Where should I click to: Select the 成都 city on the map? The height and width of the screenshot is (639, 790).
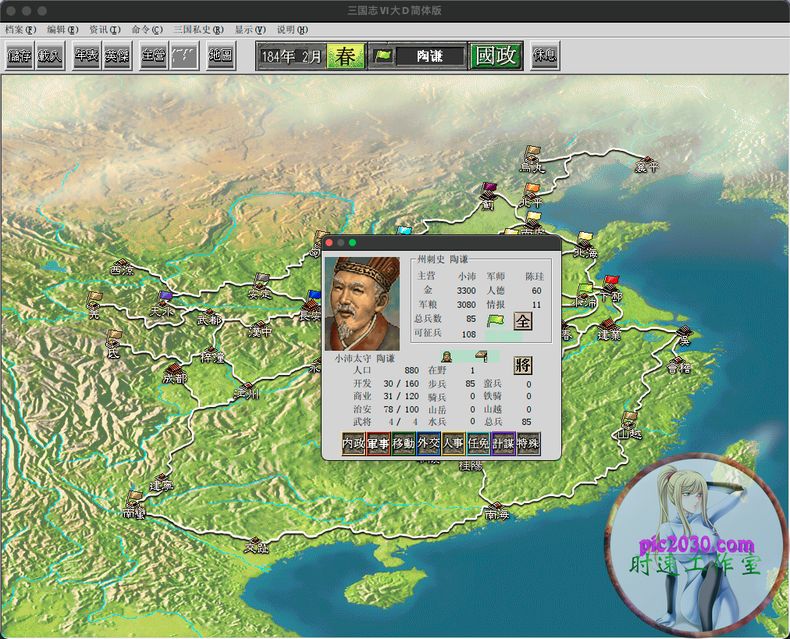[174, 373]
